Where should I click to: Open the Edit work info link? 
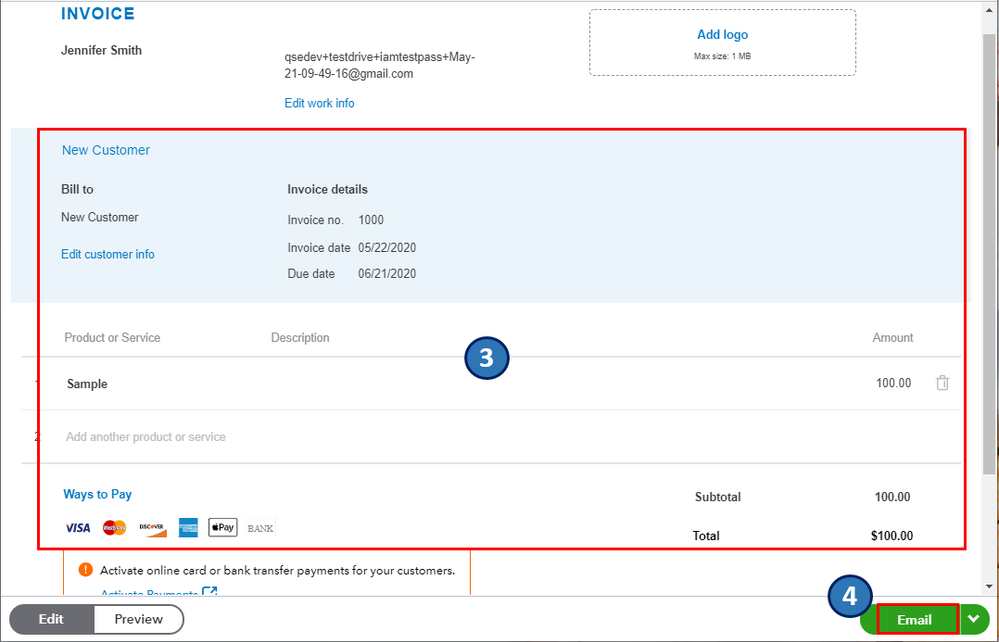point(319,103)
